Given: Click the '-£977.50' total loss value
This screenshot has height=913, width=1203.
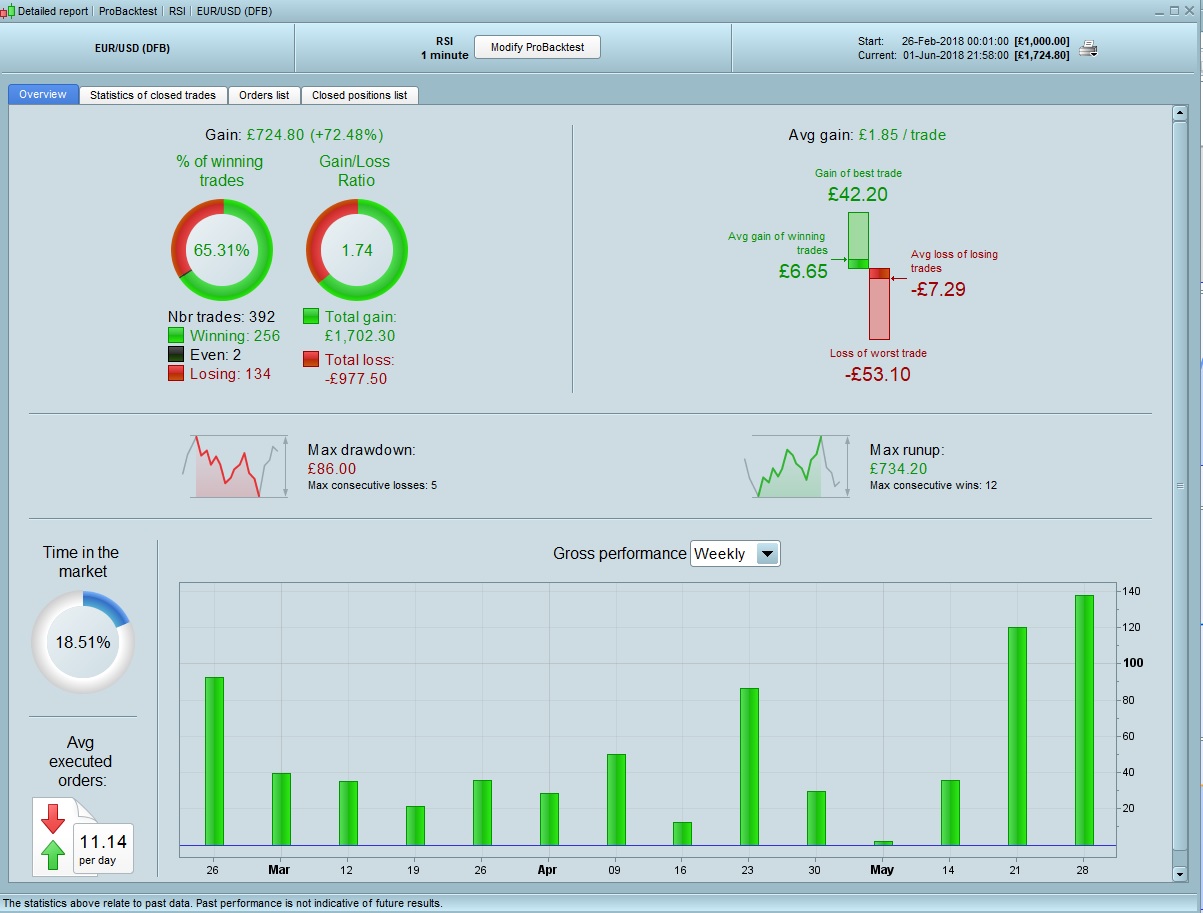Looking at the screenshot, I should [x=356, y=379].
